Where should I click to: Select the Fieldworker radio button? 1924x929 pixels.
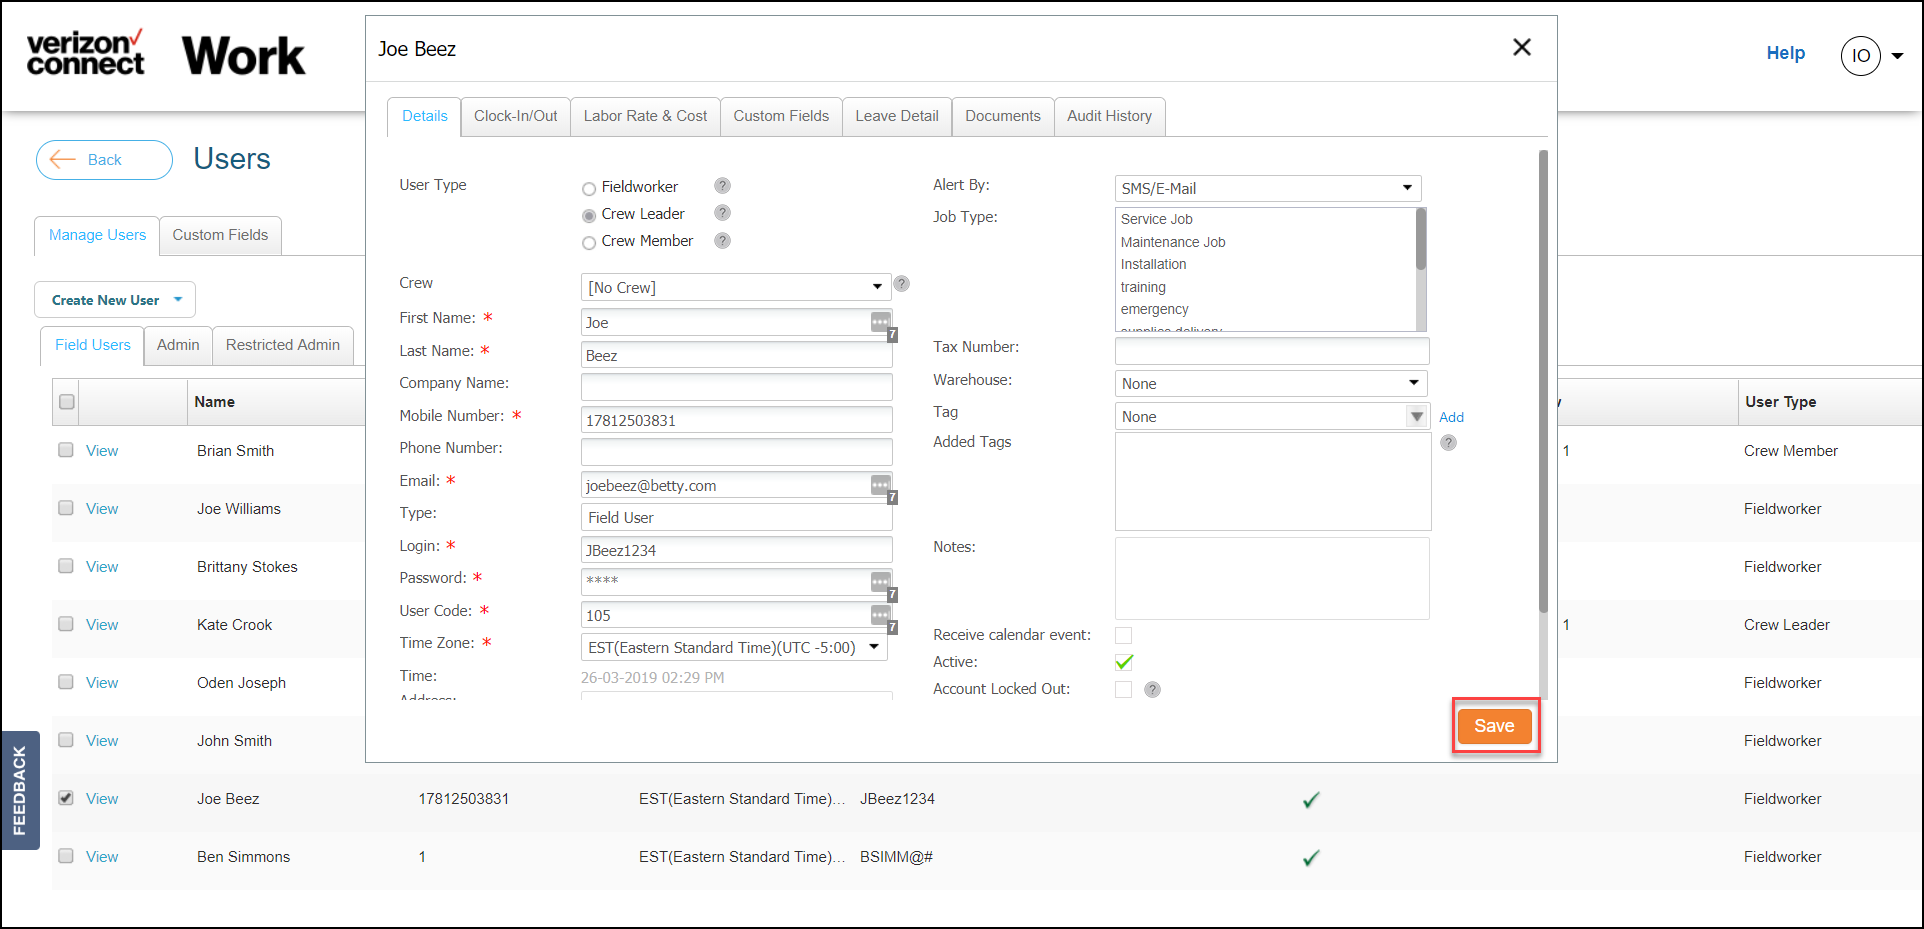coord(589,188)
